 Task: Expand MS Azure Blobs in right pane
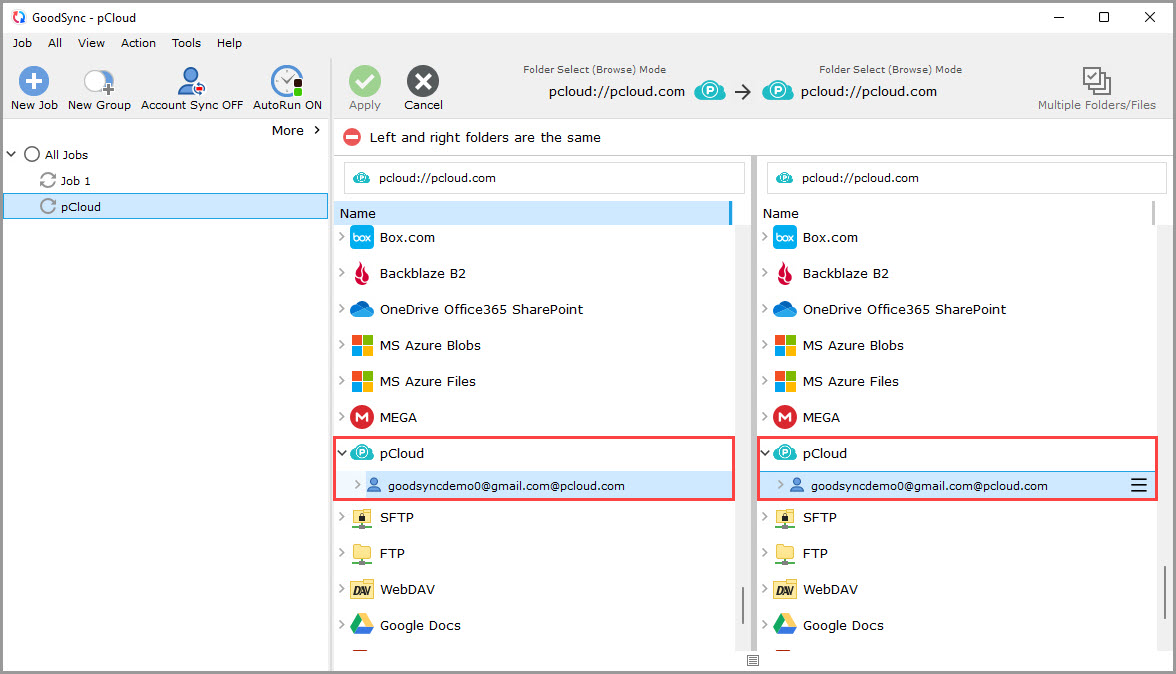pos(765,345)
